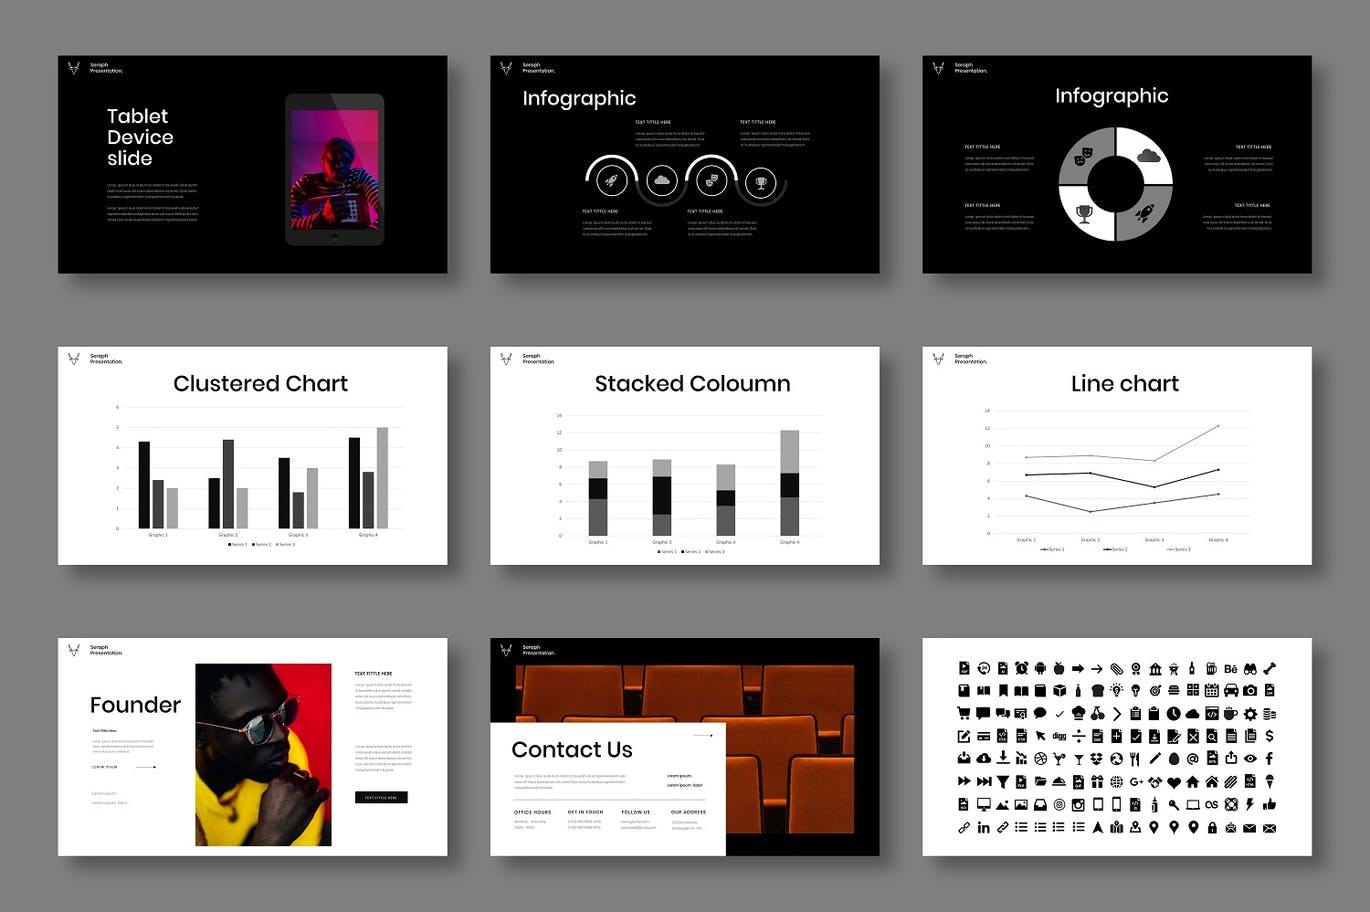Select the Clustered Chart slide title
The image size is (1370, 912).
click(x=260, y=384)
